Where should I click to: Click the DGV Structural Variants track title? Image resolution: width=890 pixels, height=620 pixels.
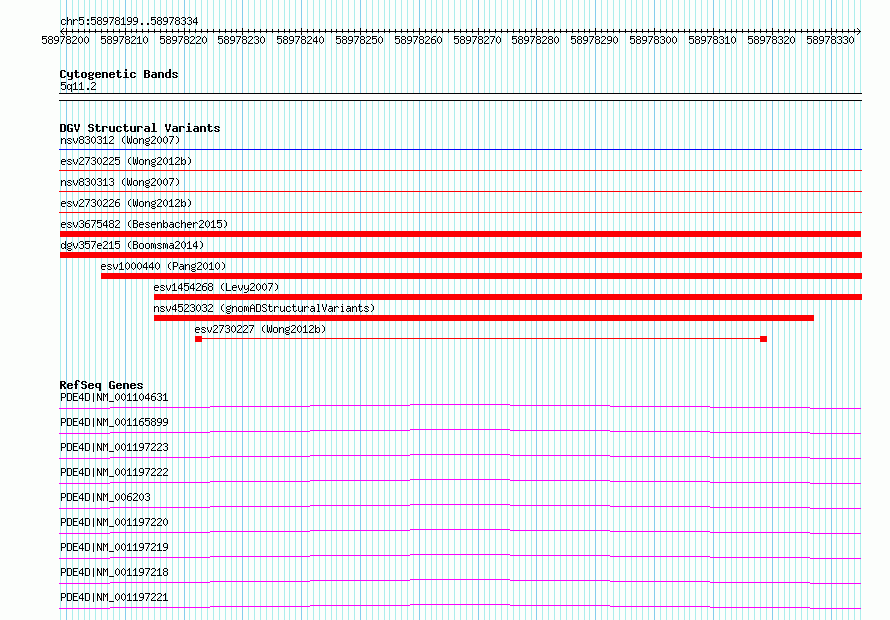click(x=140, y=128)
